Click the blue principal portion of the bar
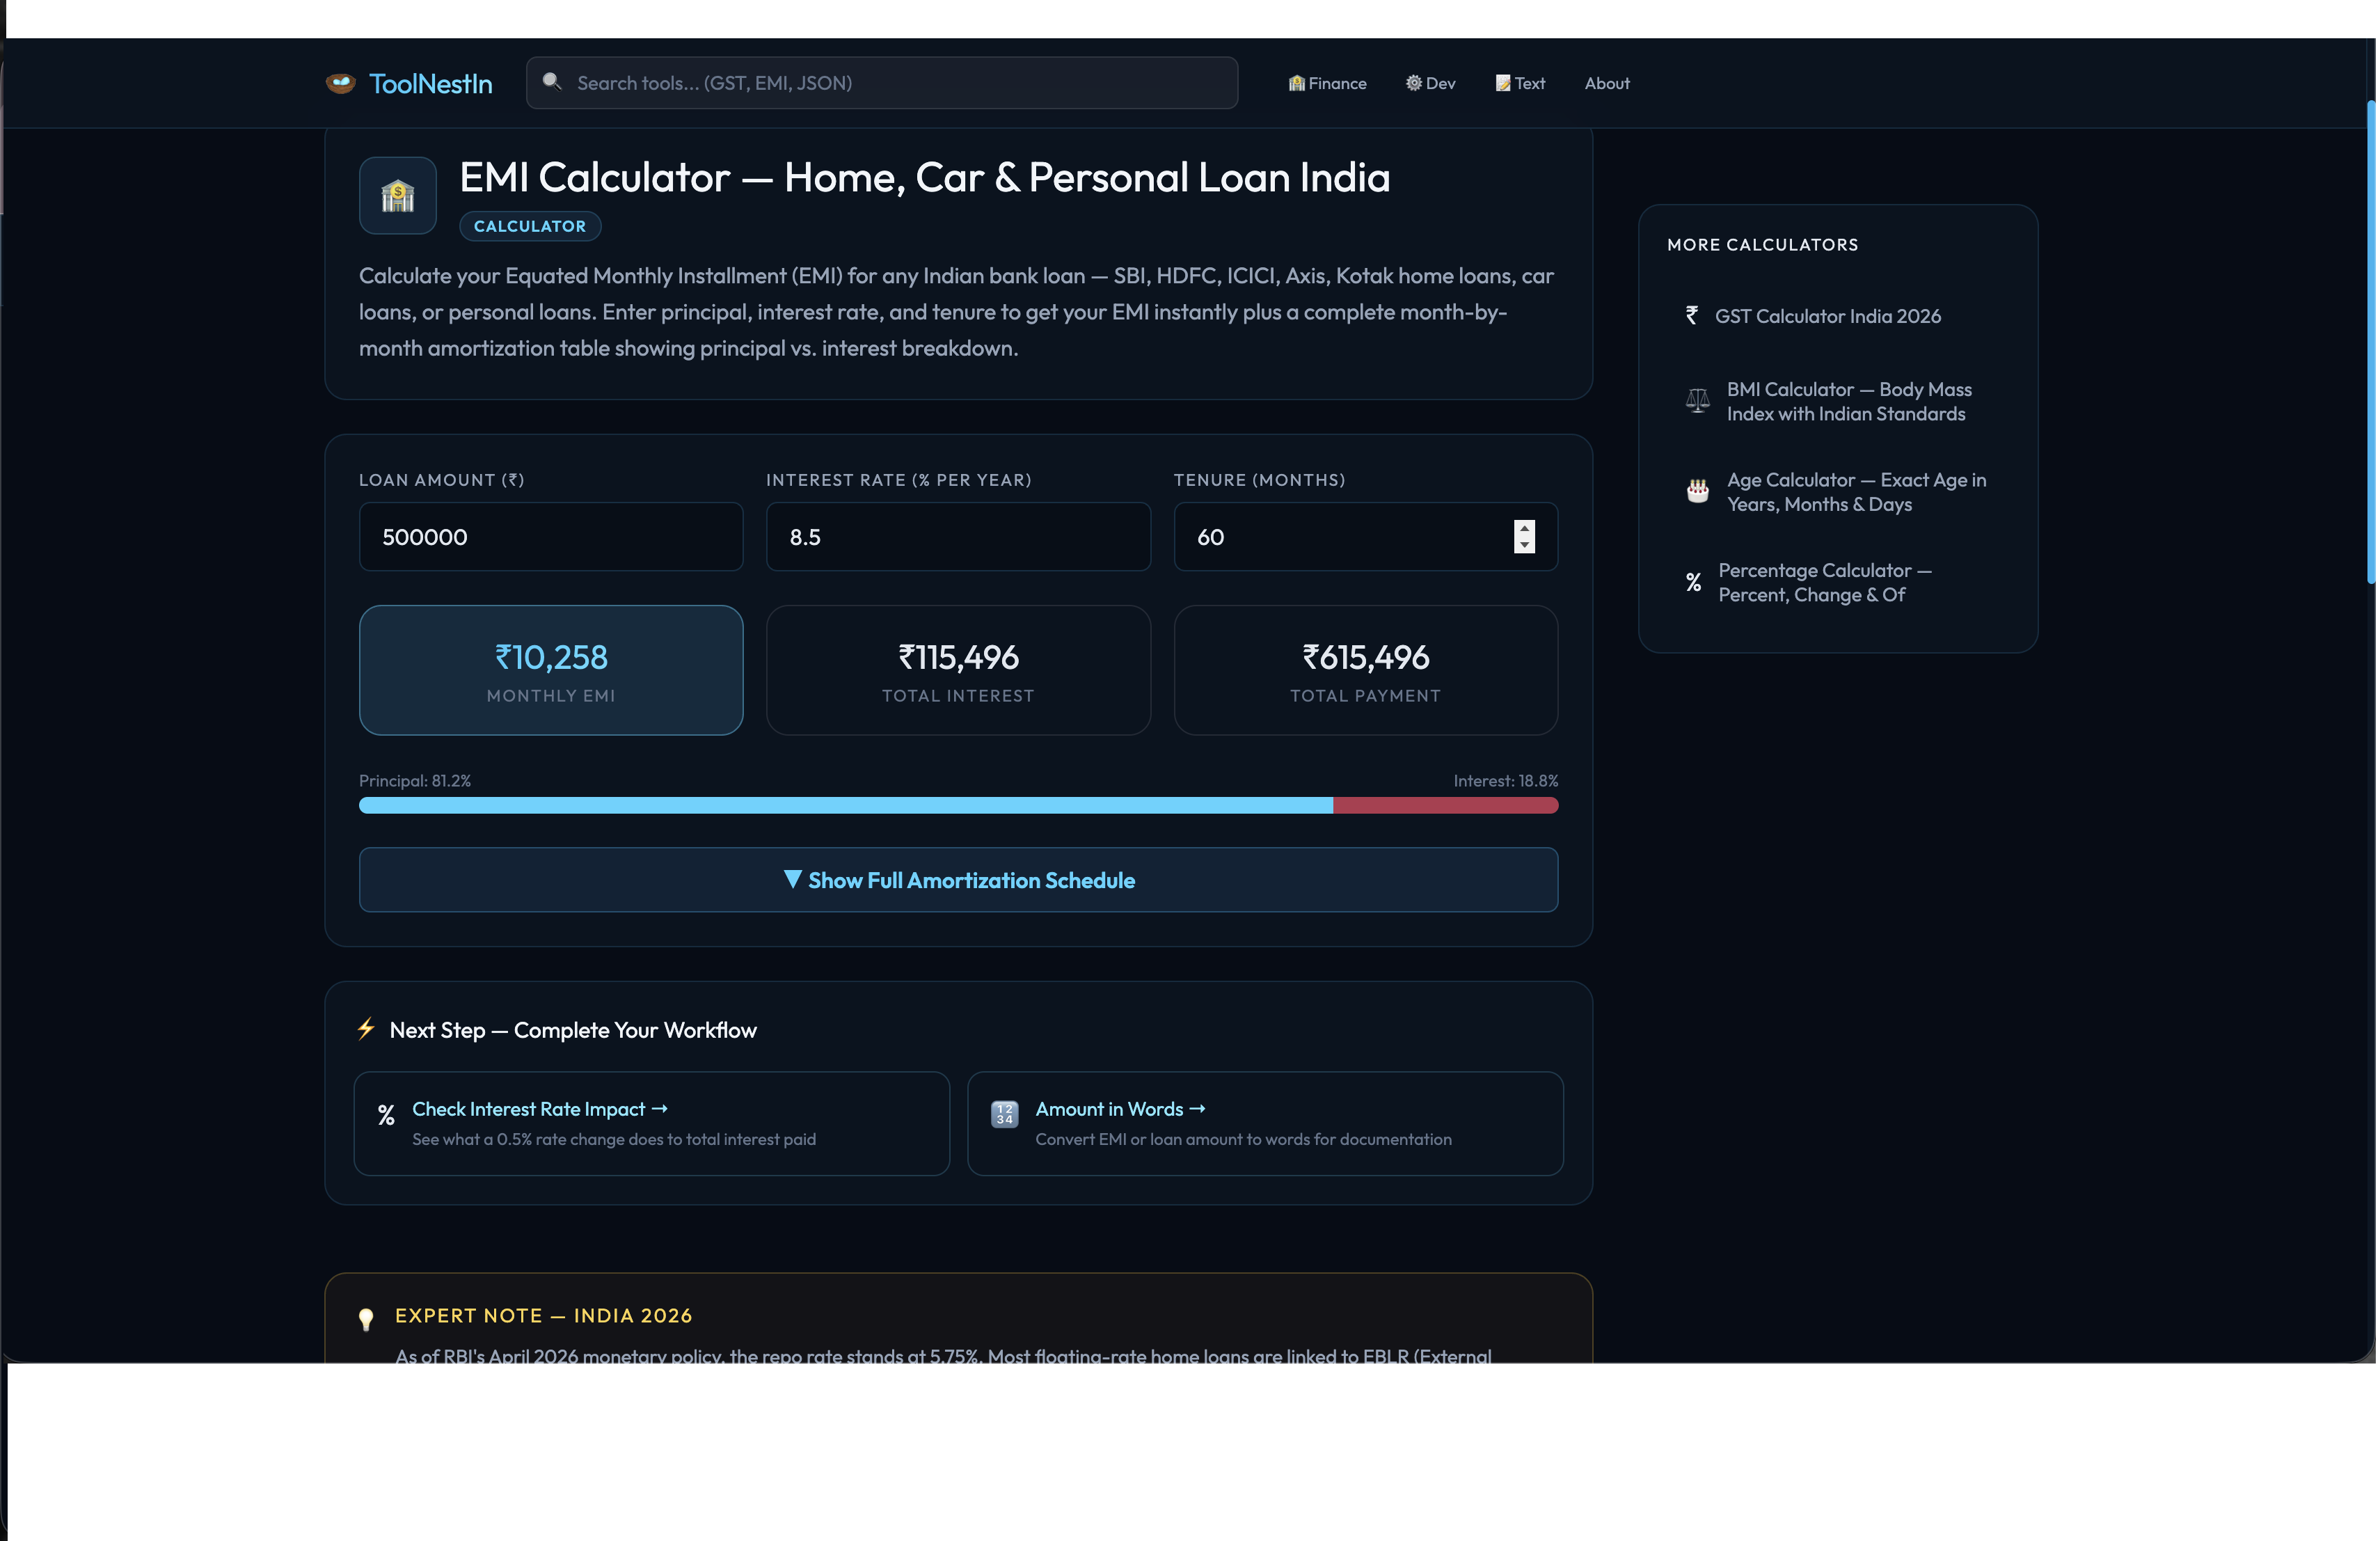This screenshot has width=2380, height=1541. click(846, 806)
